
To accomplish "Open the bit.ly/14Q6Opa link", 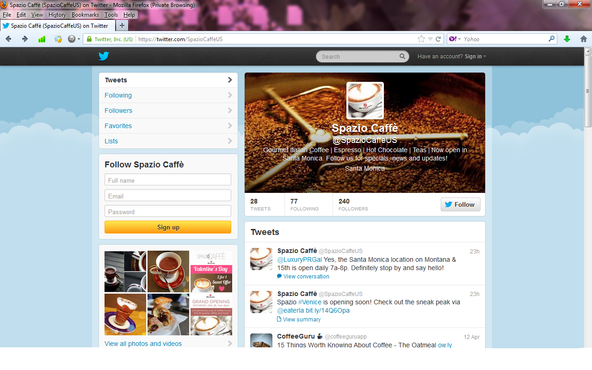I will click(x=327, y=310).
